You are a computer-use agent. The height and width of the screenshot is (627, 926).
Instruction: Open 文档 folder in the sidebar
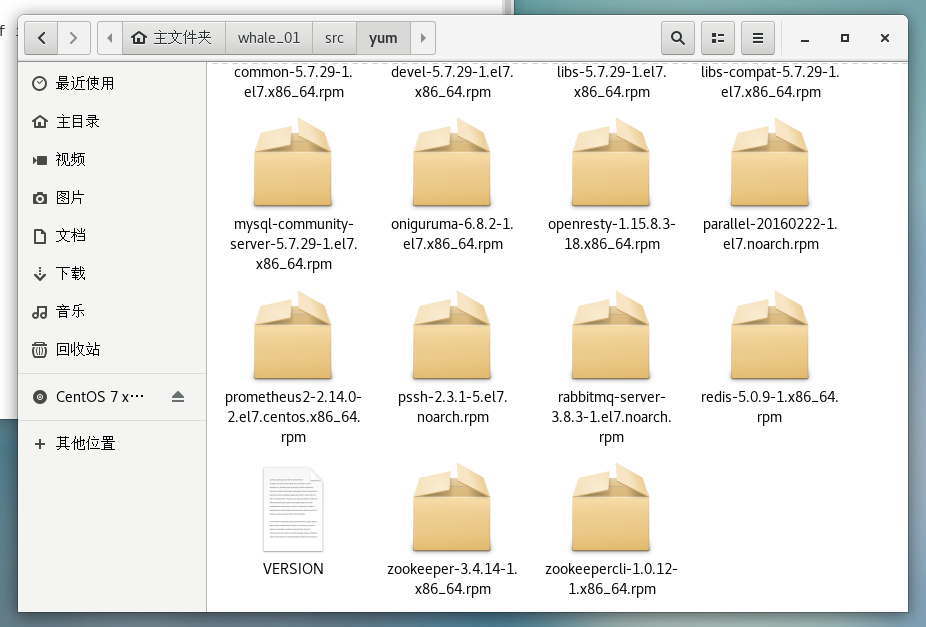coord(112,236)
